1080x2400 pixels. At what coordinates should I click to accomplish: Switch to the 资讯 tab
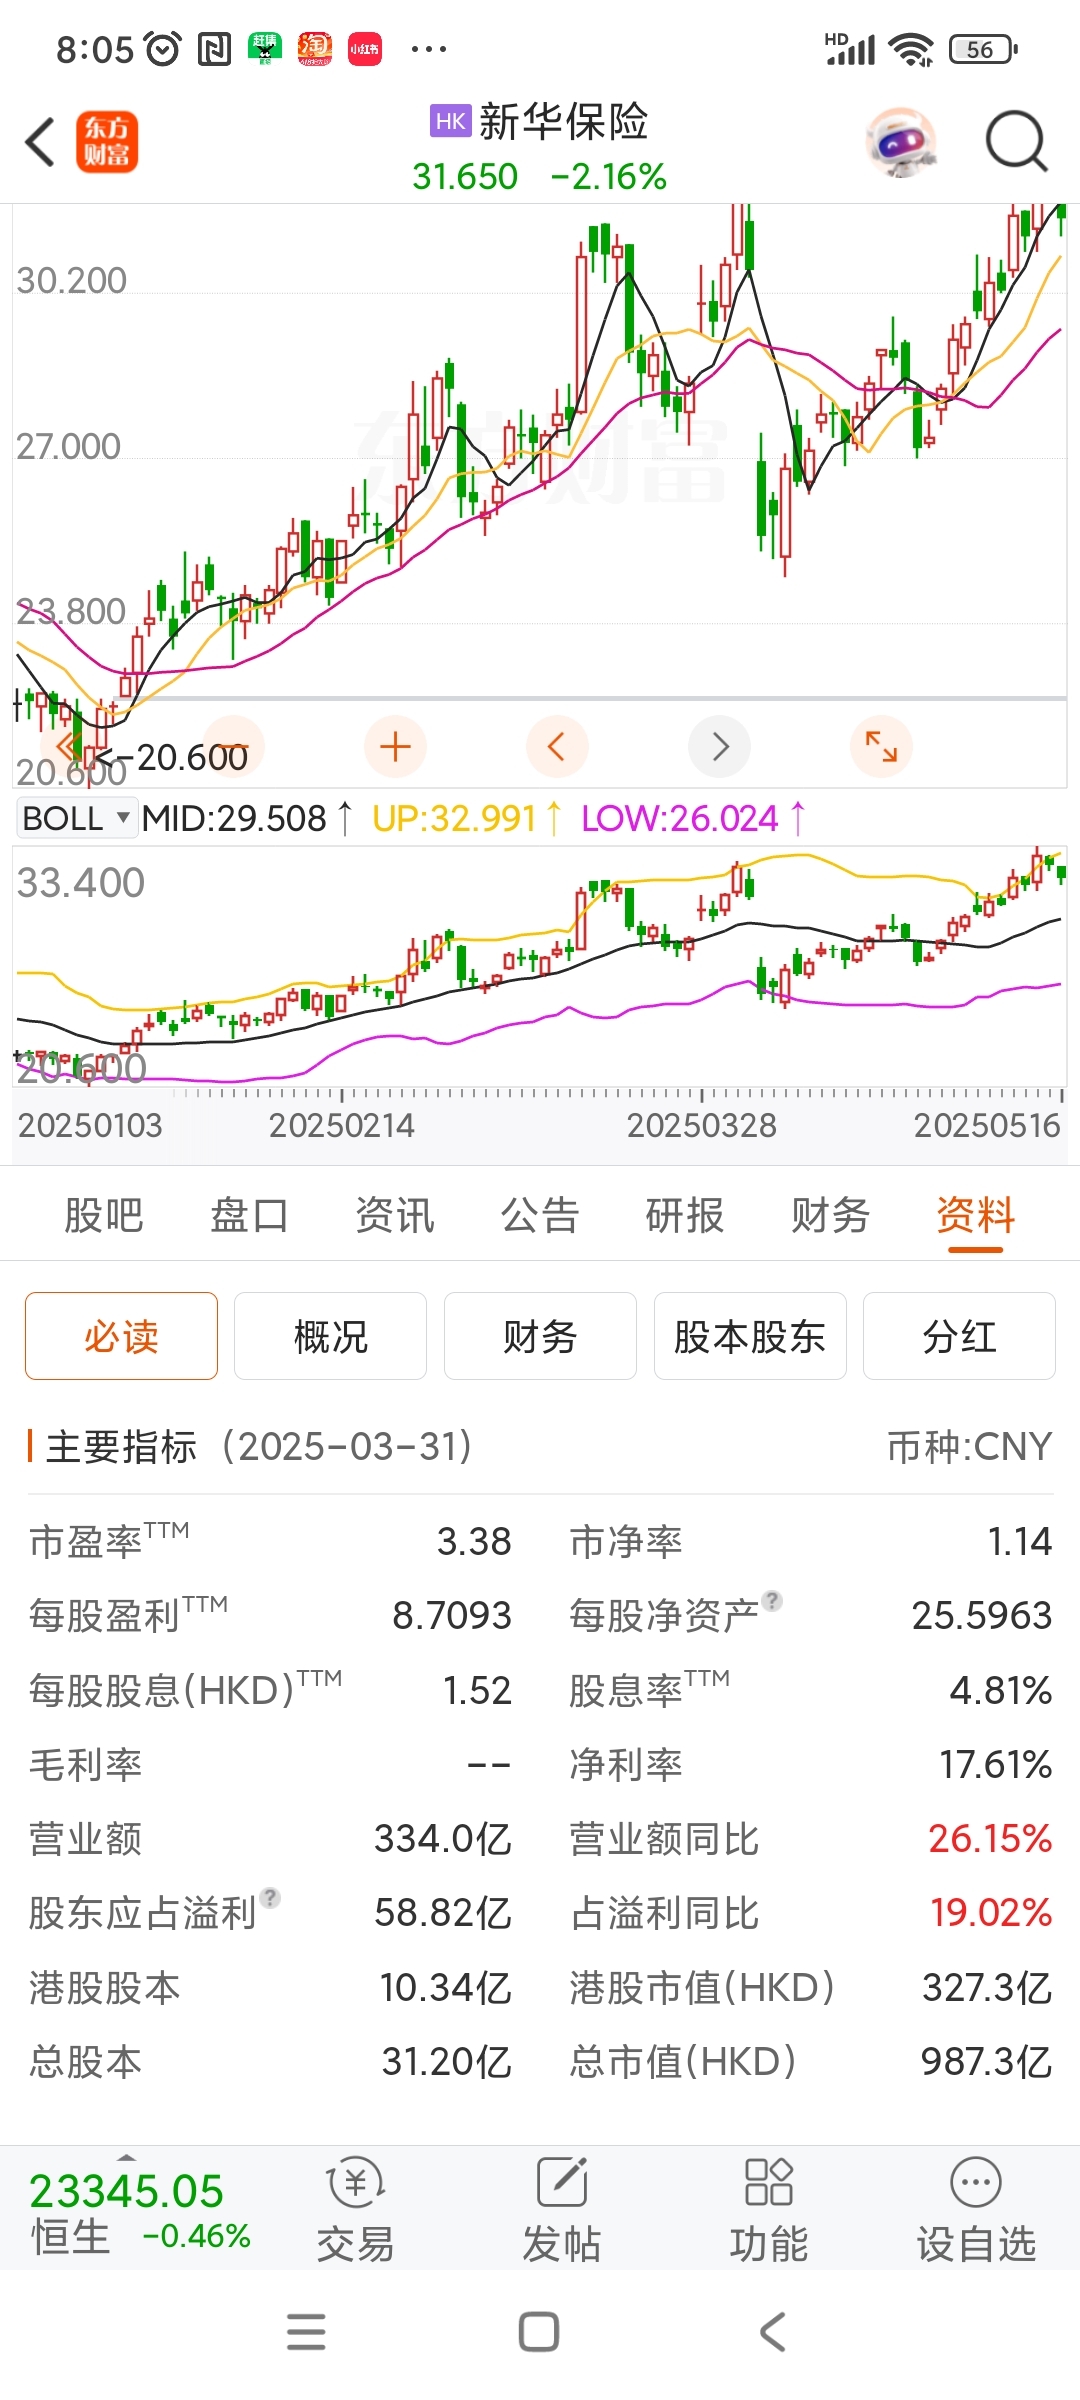[395, 1216]
